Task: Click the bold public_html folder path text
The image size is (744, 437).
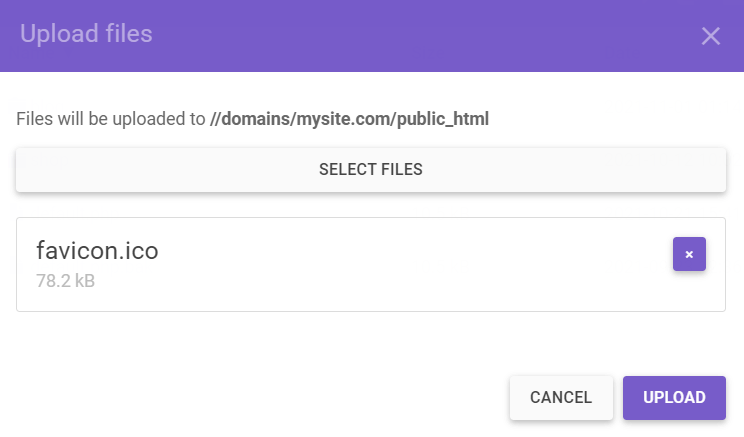Action: 443,120
